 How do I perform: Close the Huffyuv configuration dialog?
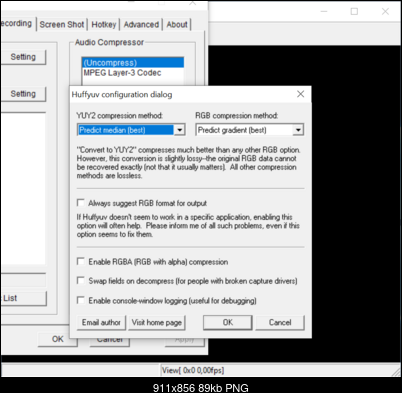click(x=300, y=94)
